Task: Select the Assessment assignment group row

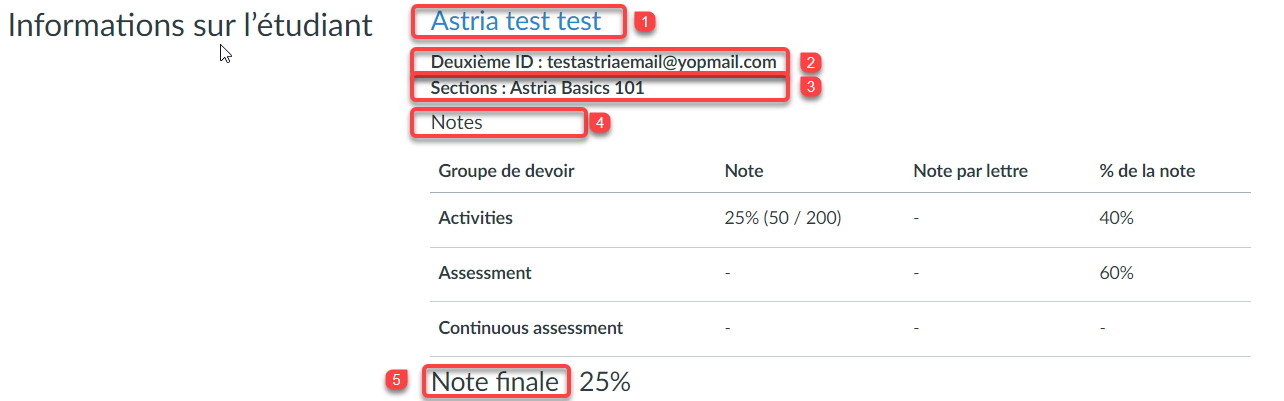Action: point(840,274)
